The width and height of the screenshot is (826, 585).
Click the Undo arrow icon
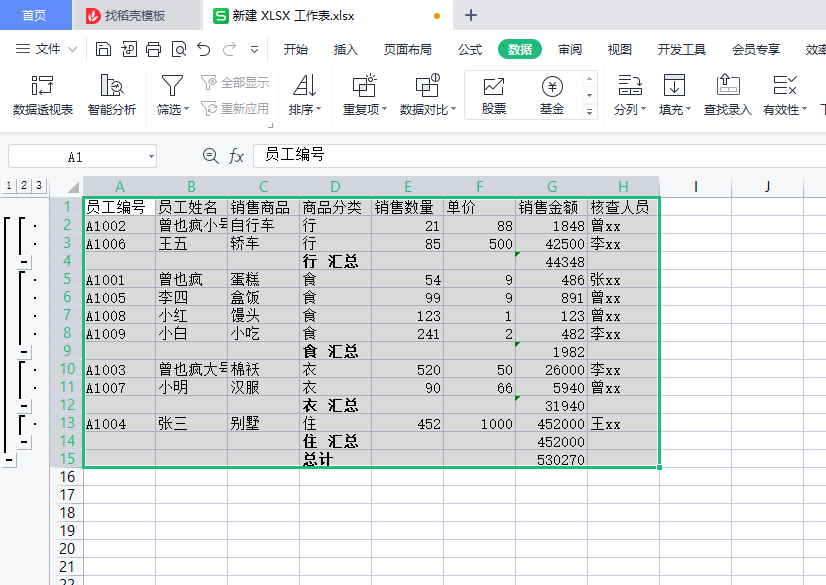pos(204,49)
